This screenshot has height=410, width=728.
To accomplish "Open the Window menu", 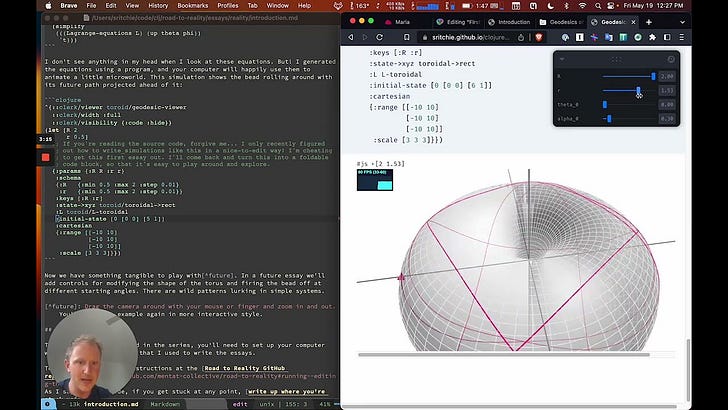I will pyautogui.click(x=278, y=6).
